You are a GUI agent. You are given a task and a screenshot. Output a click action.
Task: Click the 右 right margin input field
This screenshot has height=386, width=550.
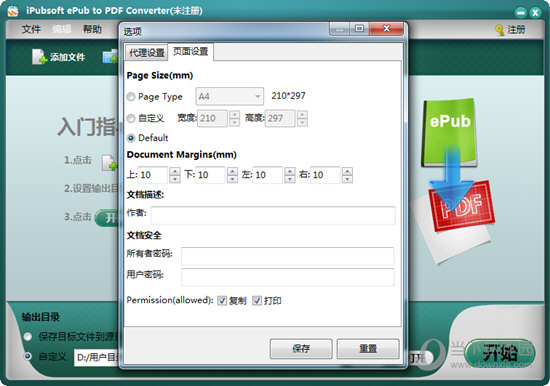pyautogui.click(x=325, y=175)
